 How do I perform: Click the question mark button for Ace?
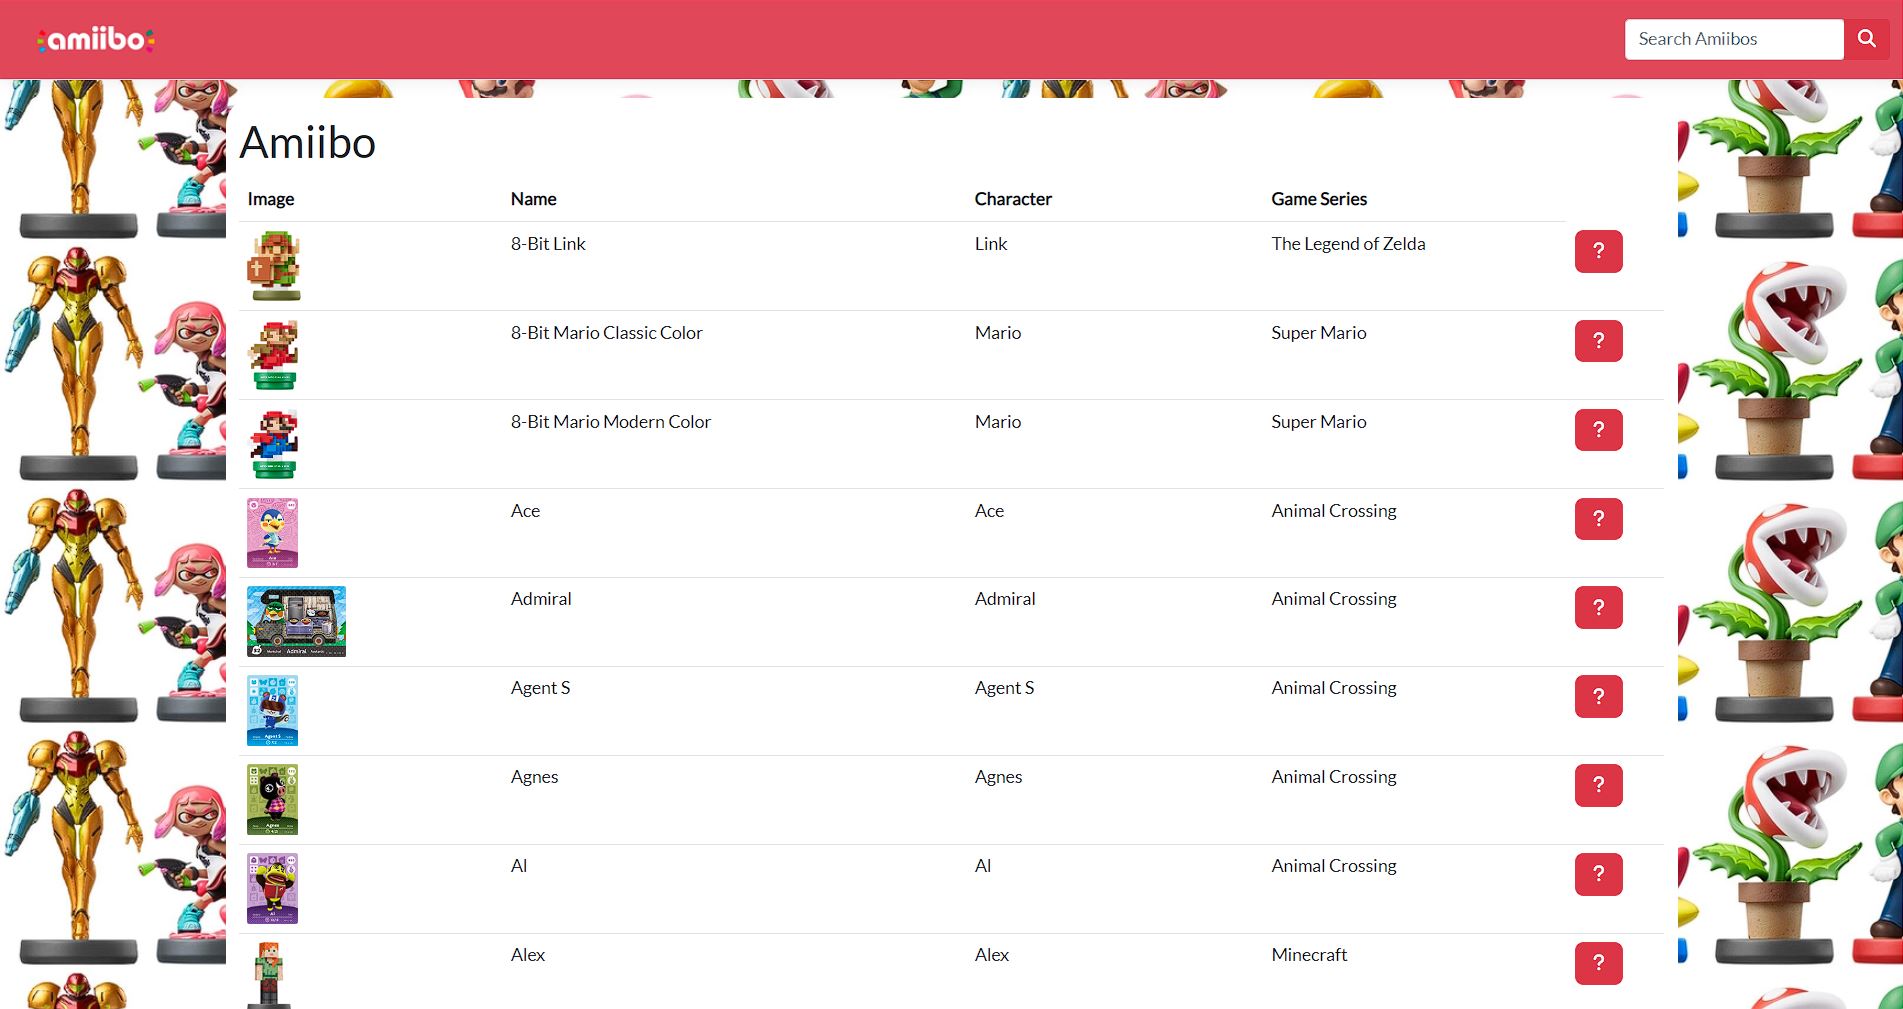coord(1598,519)
